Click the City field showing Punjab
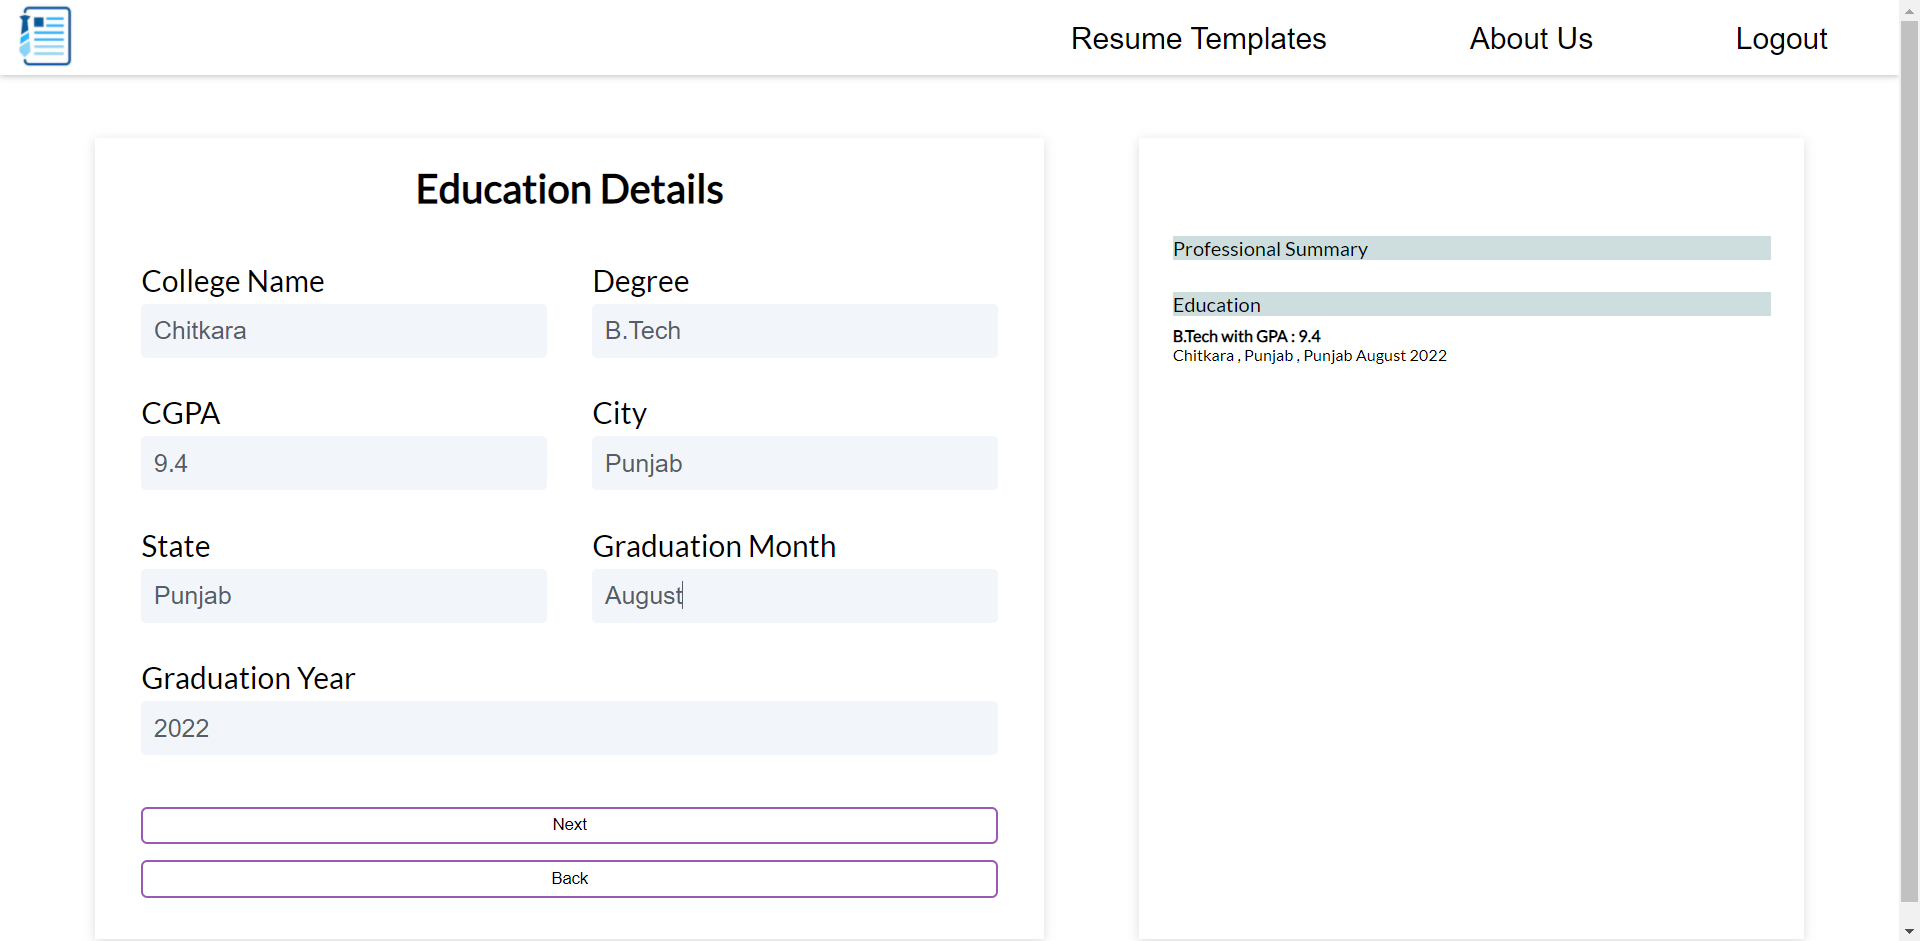This screenshot has height=941, width=1920. [x=794, y=463]
